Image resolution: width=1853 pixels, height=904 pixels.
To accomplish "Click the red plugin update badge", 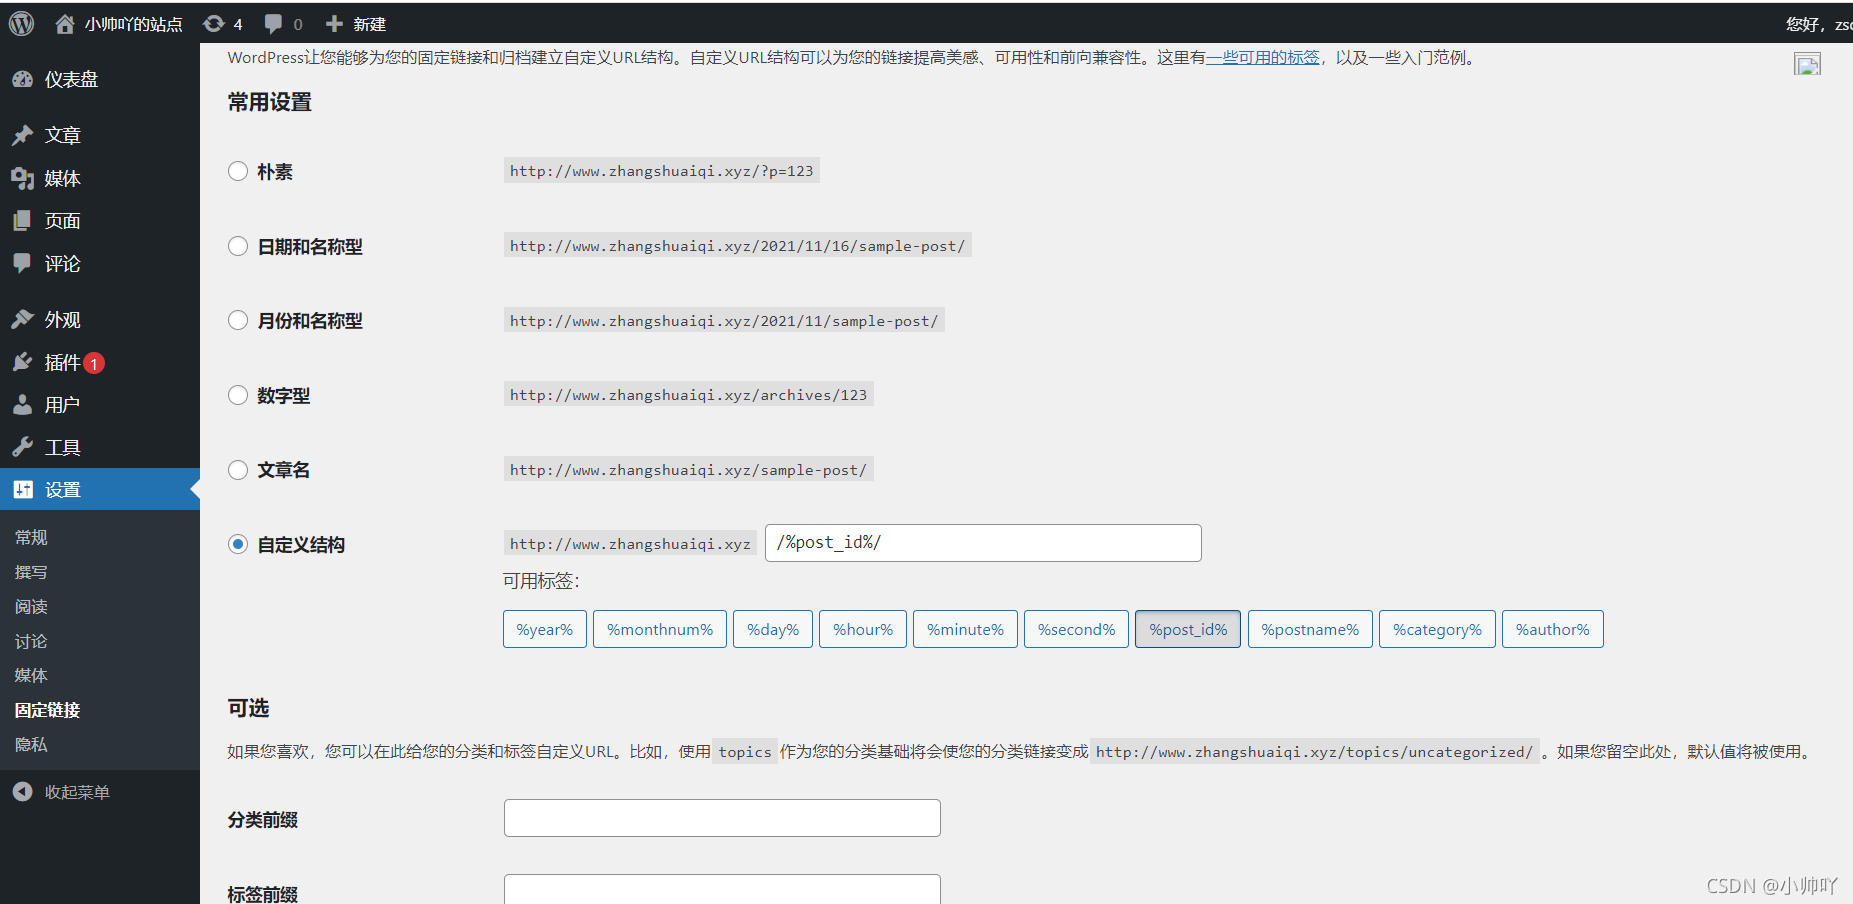I will click(94, 363).
